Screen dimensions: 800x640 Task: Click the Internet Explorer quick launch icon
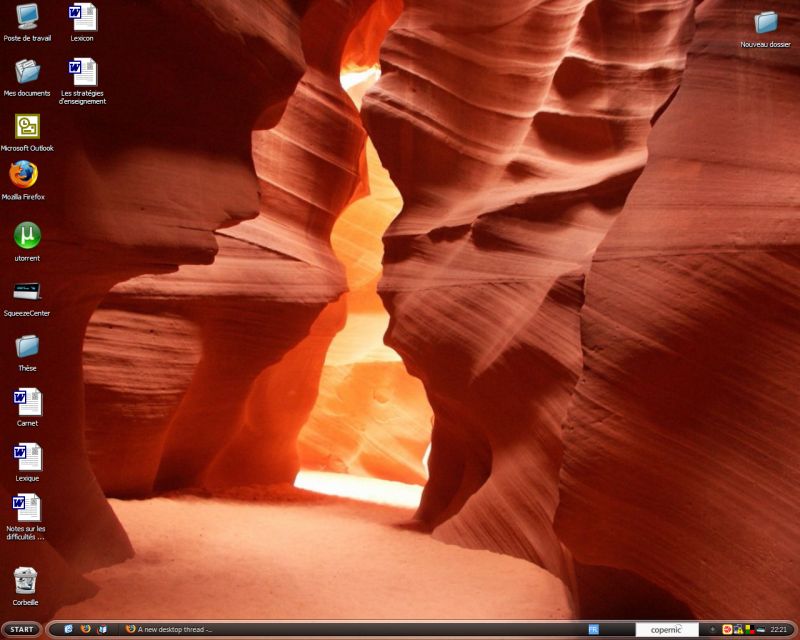tap(68, 630)
